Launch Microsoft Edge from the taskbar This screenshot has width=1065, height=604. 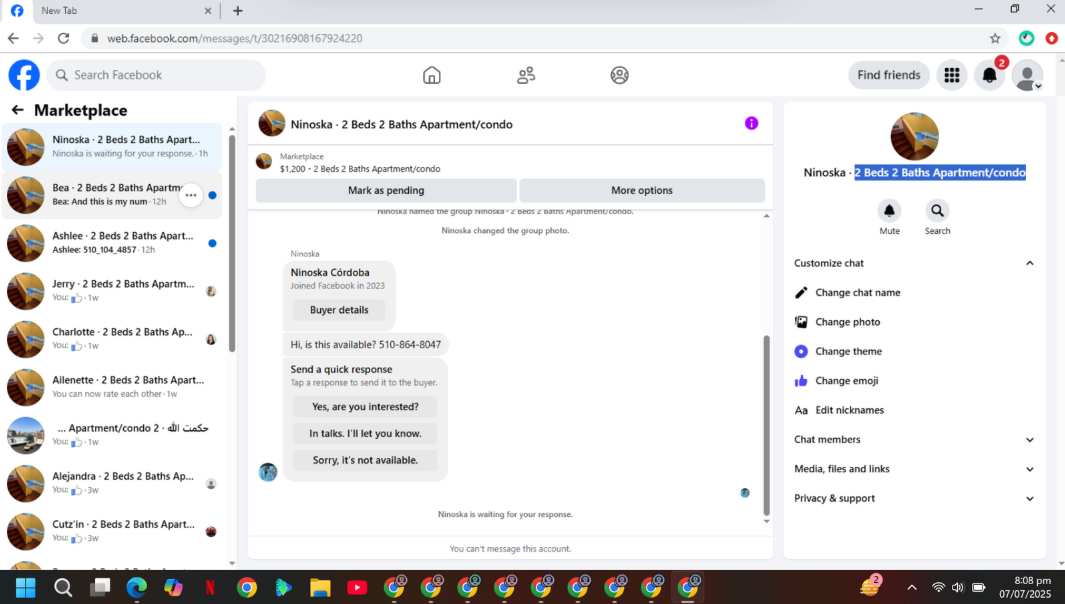coord(137,588)
